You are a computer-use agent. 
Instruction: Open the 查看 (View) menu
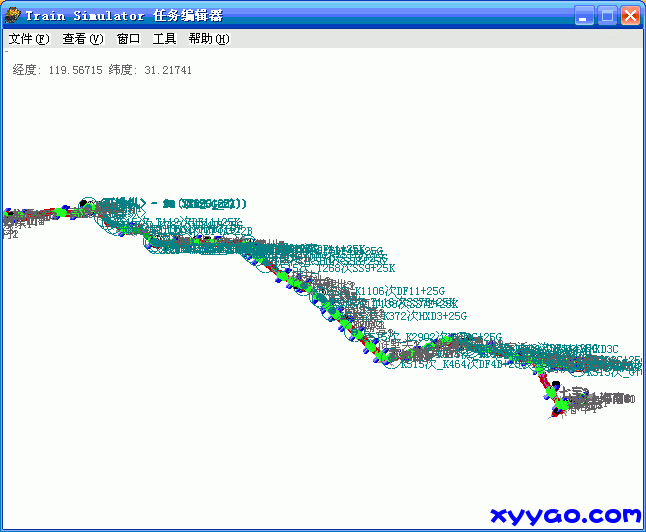82,39
